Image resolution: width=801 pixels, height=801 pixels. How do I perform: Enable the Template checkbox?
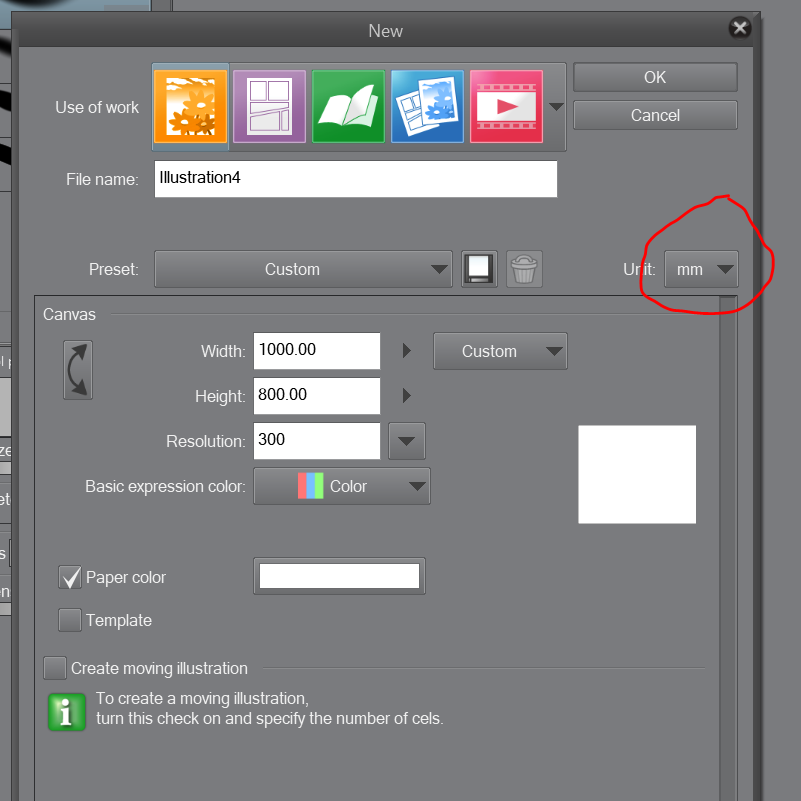tap(69, 620)
